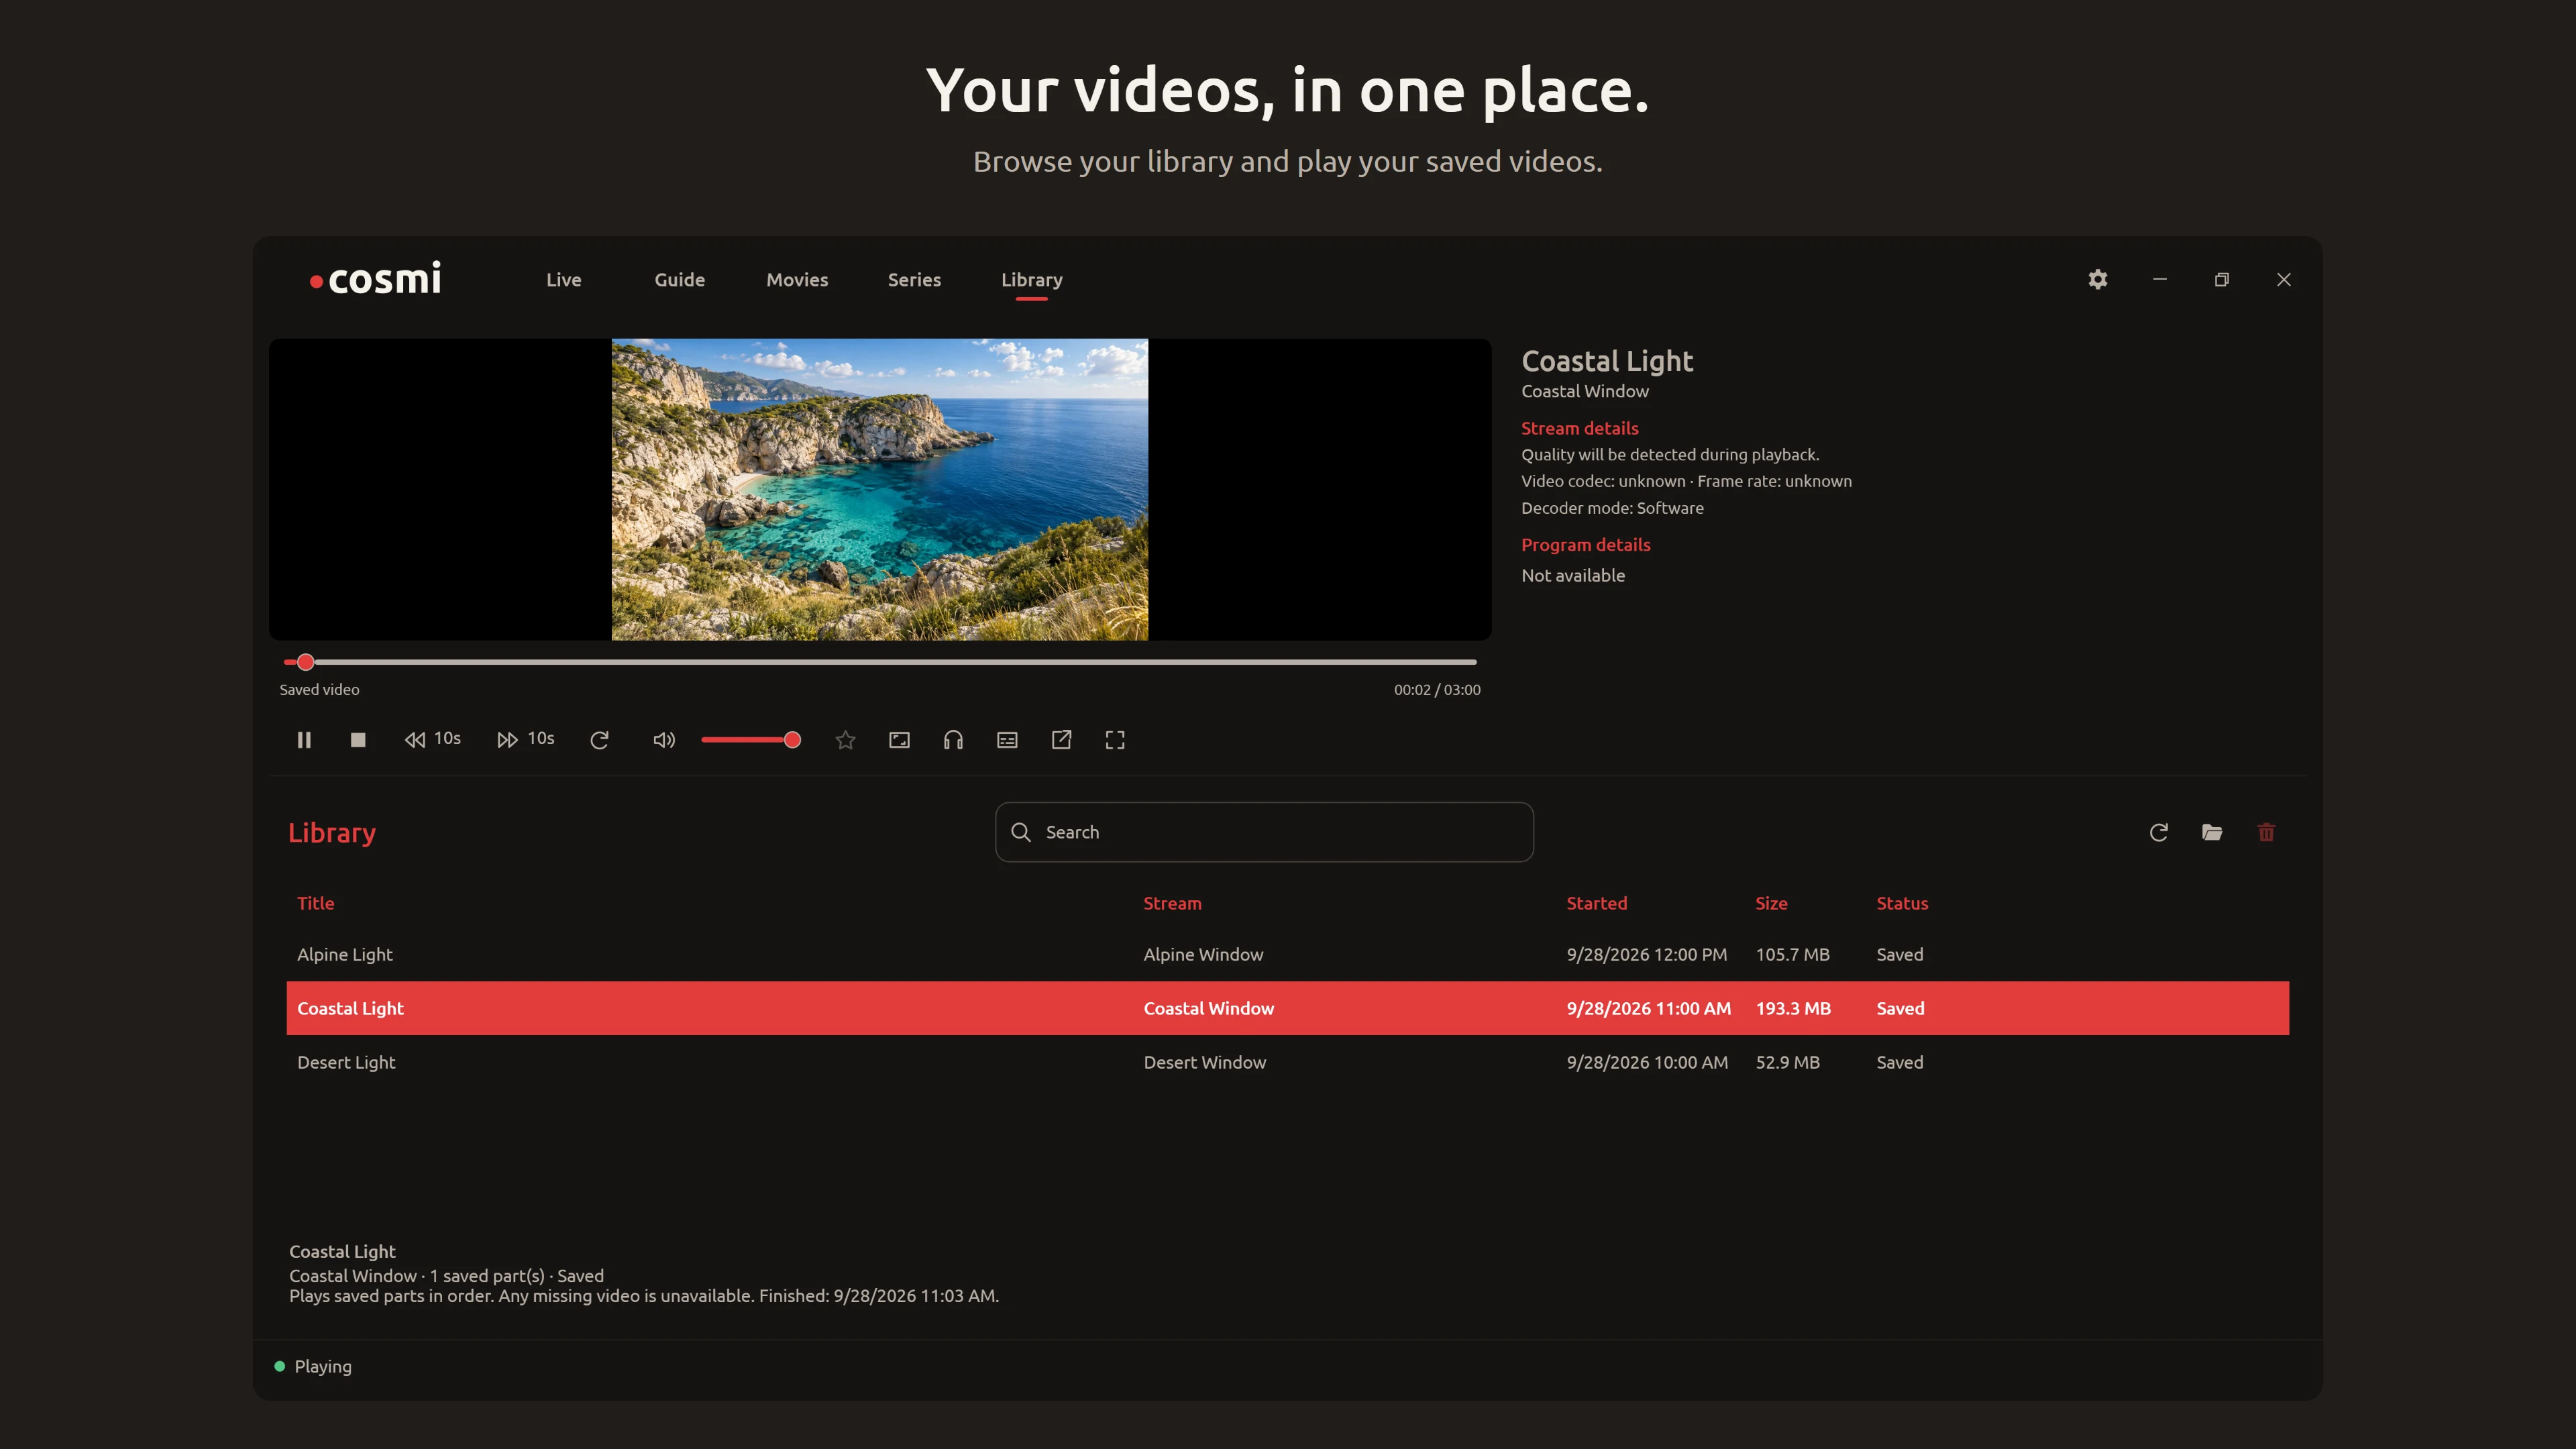The height and width of the screenshot is (1449, 2576).
Task: Select the Coastal Light recording row
Action: (x=1288, y=1008)
